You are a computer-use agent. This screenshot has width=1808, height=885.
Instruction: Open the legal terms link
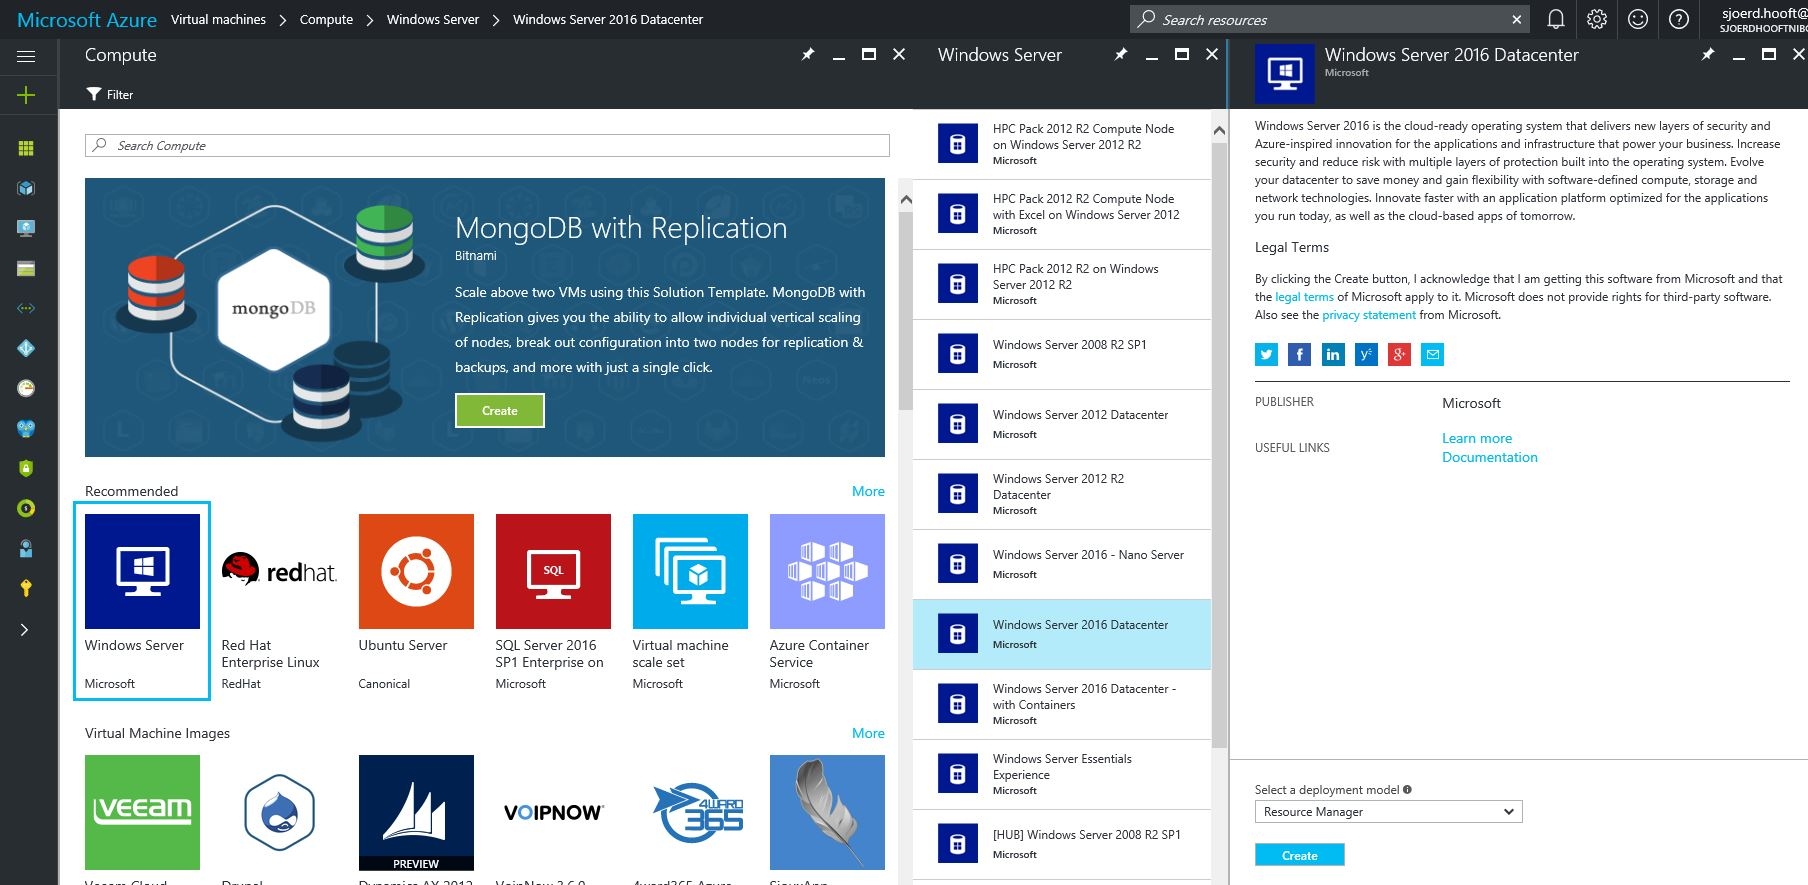coord(1304,297)
